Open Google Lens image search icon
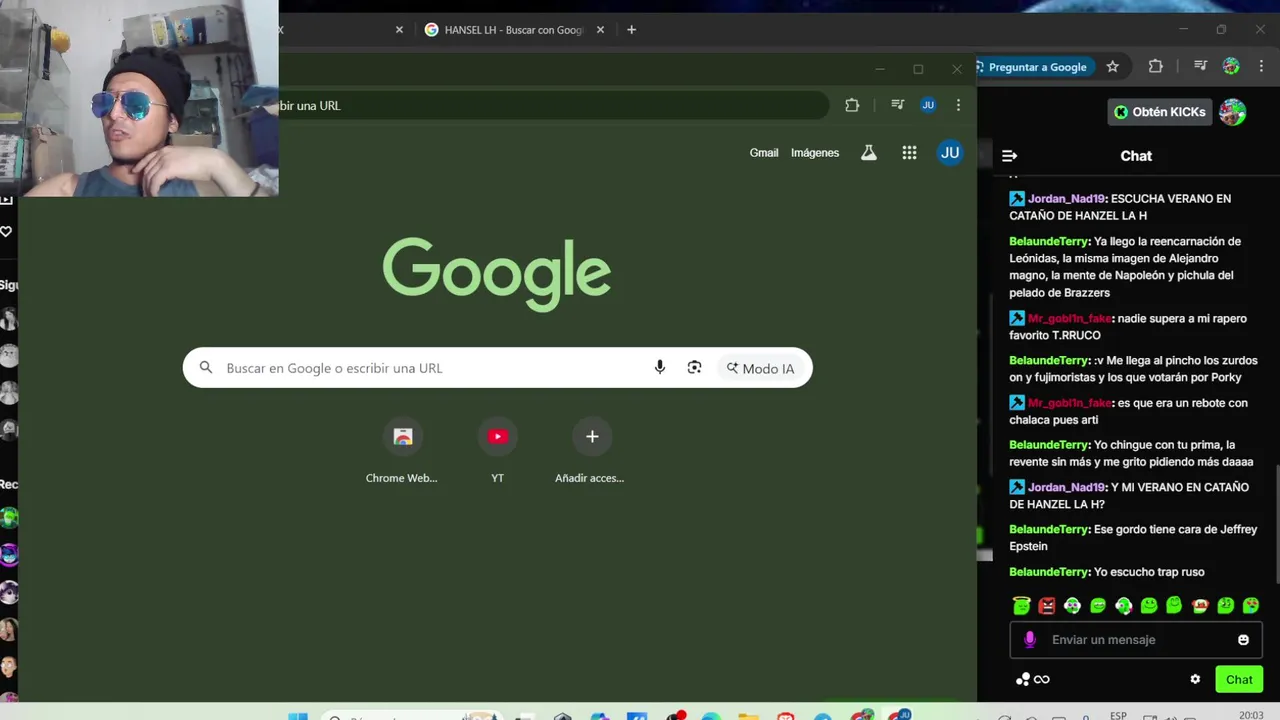1280x720 pixels. click(694, 368)
